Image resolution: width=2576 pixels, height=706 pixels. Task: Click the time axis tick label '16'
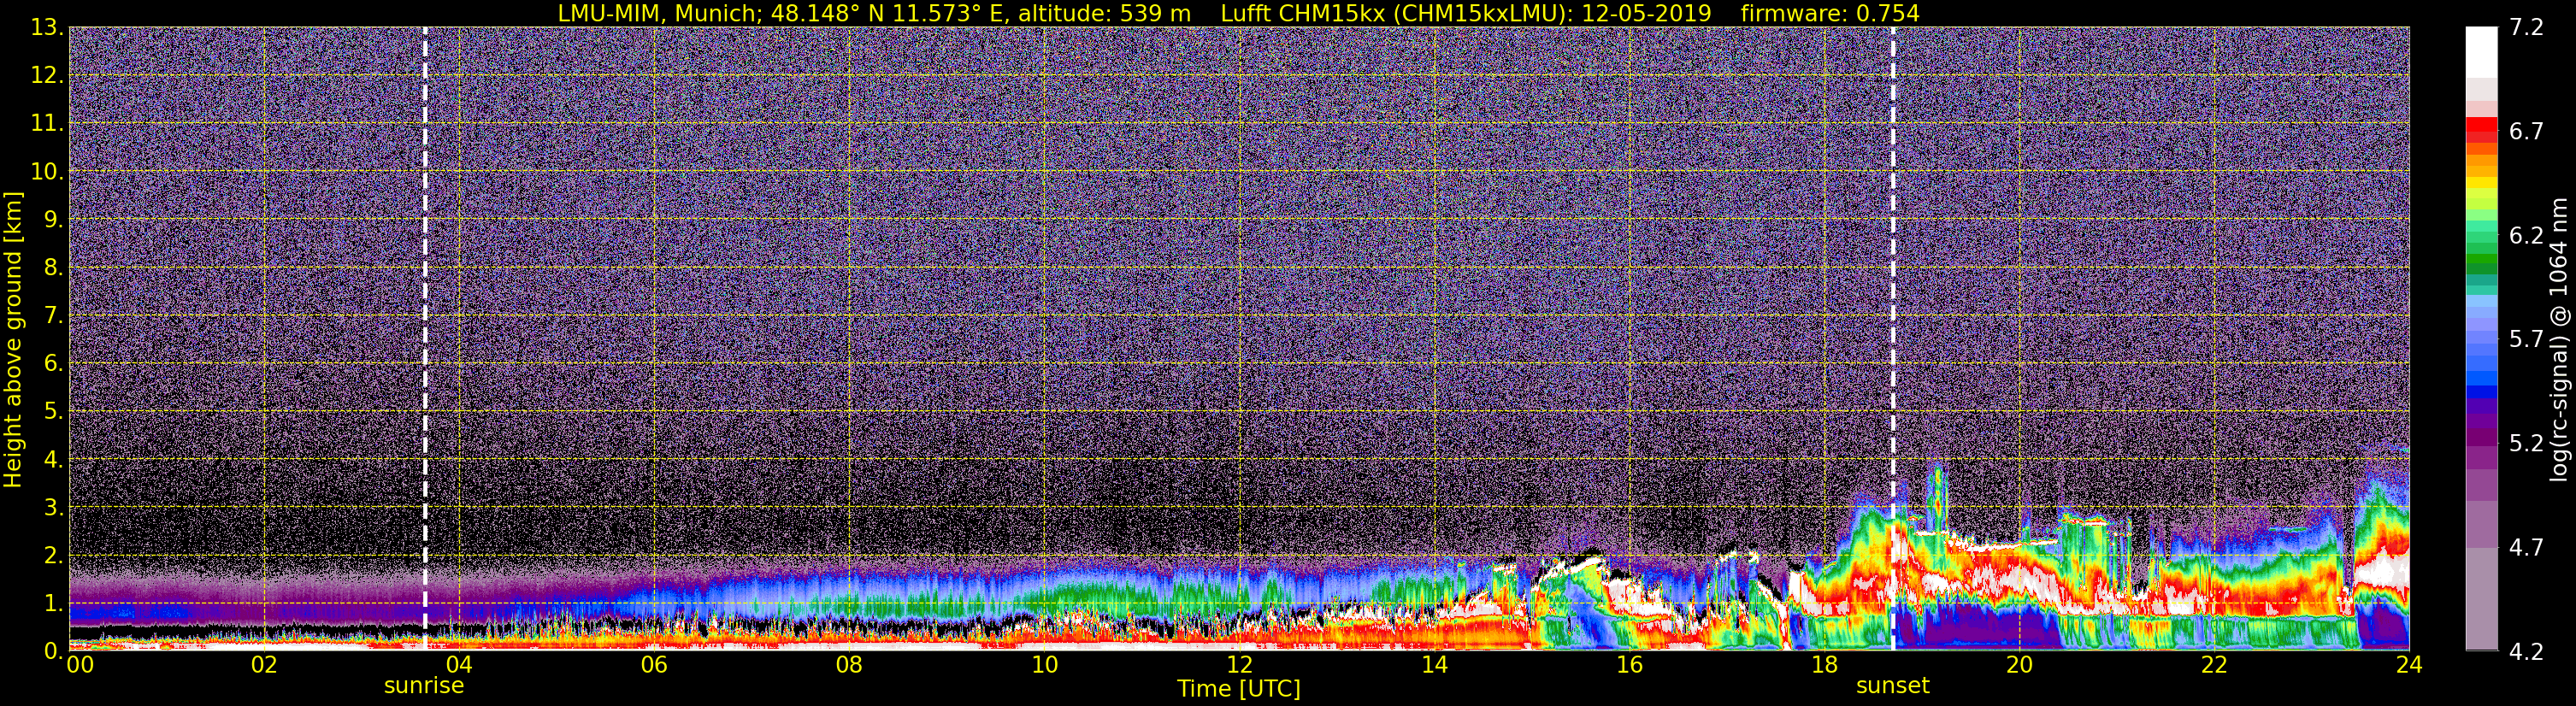[1629, 665]
